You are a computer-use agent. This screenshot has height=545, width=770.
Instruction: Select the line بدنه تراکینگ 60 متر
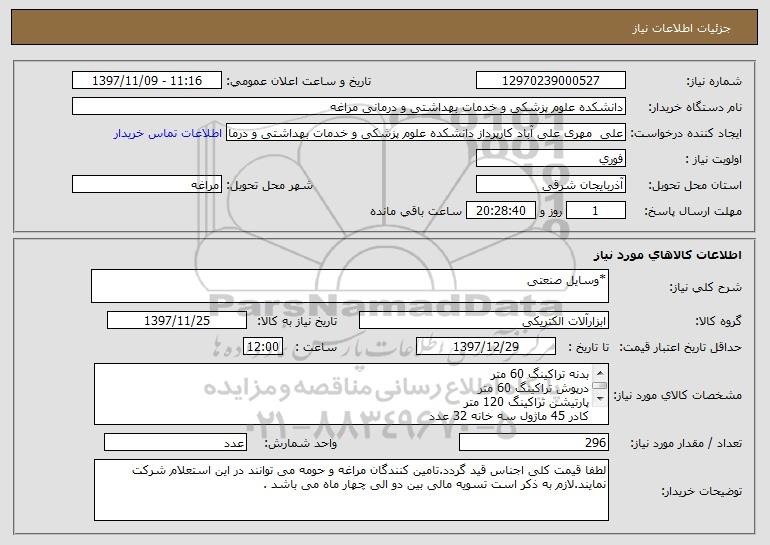[539, 374]
